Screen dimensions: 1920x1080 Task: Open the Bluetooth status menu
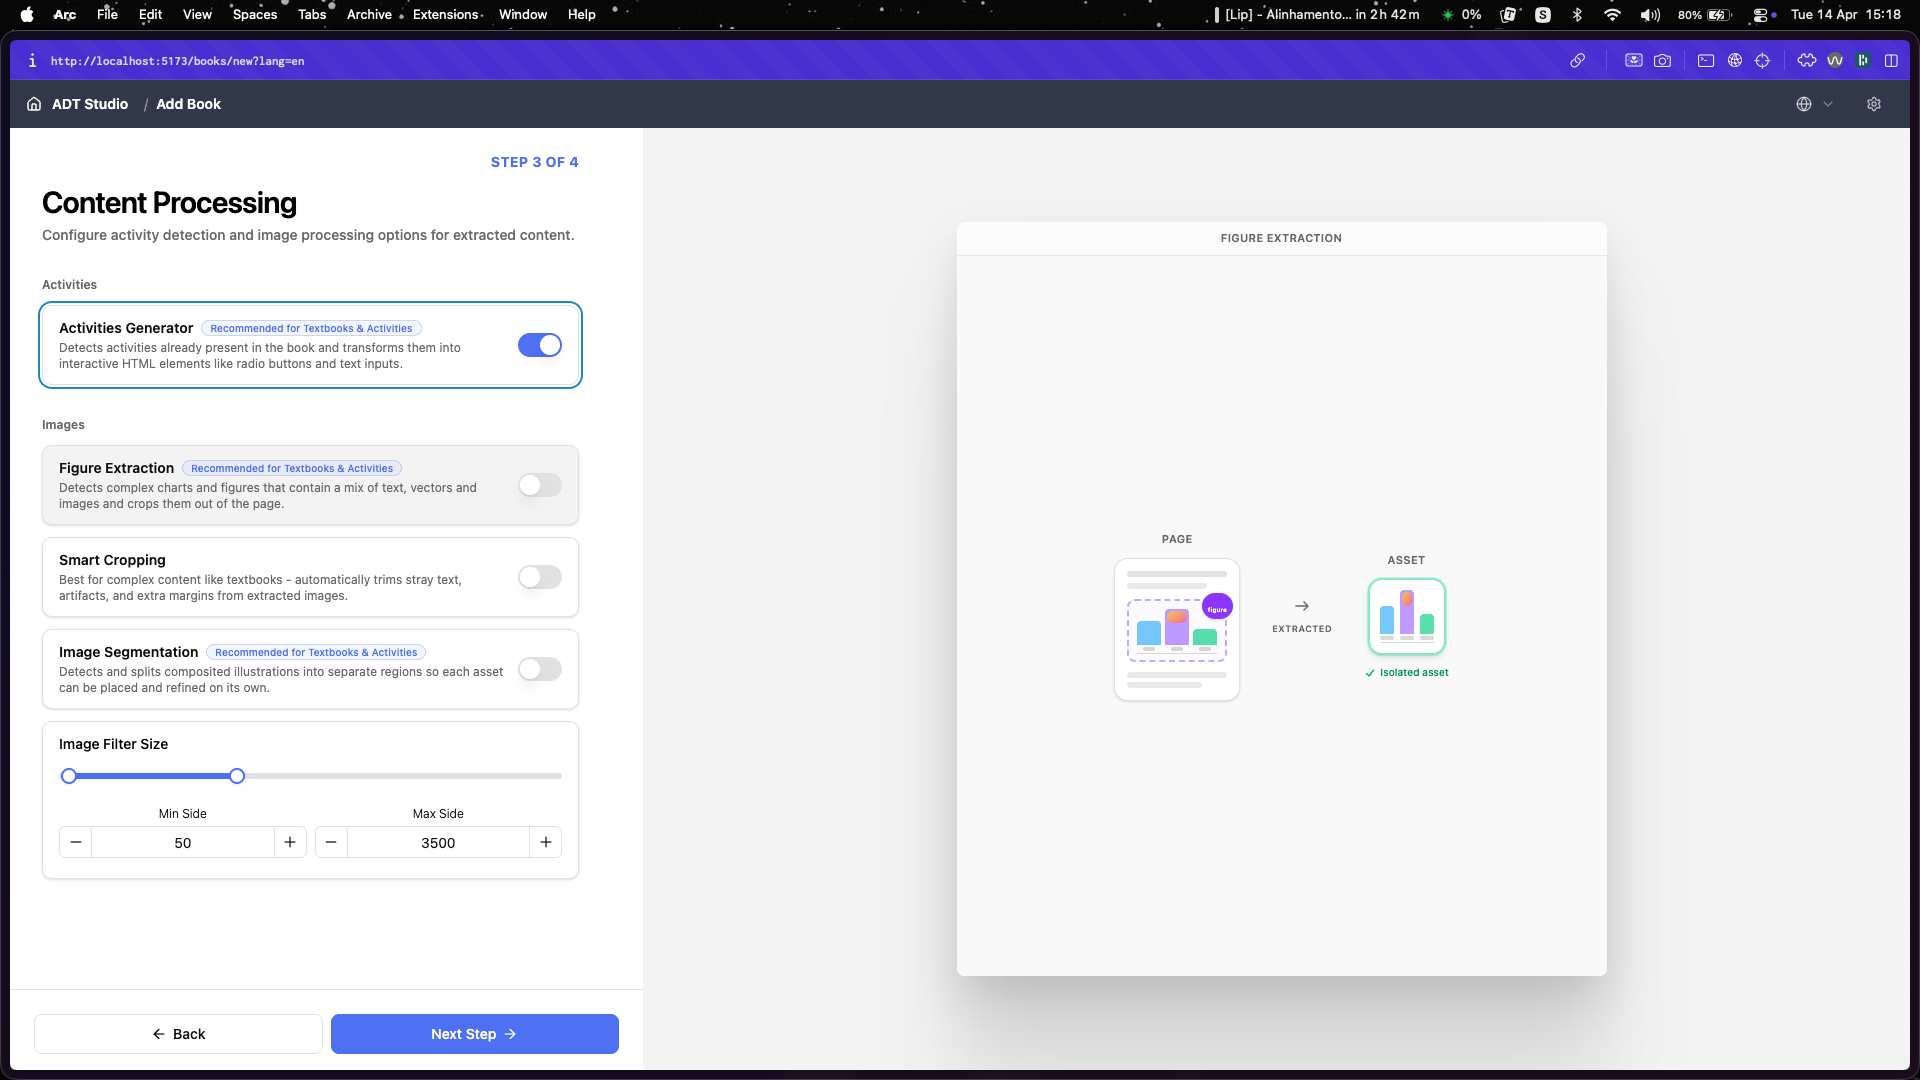coord(1577,14)
